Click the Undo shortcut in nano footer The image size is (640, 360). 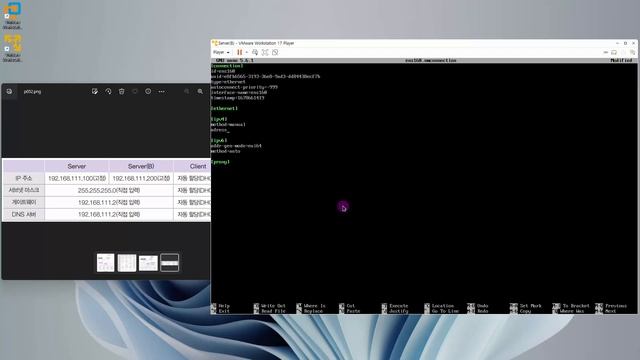coord(478,306)
